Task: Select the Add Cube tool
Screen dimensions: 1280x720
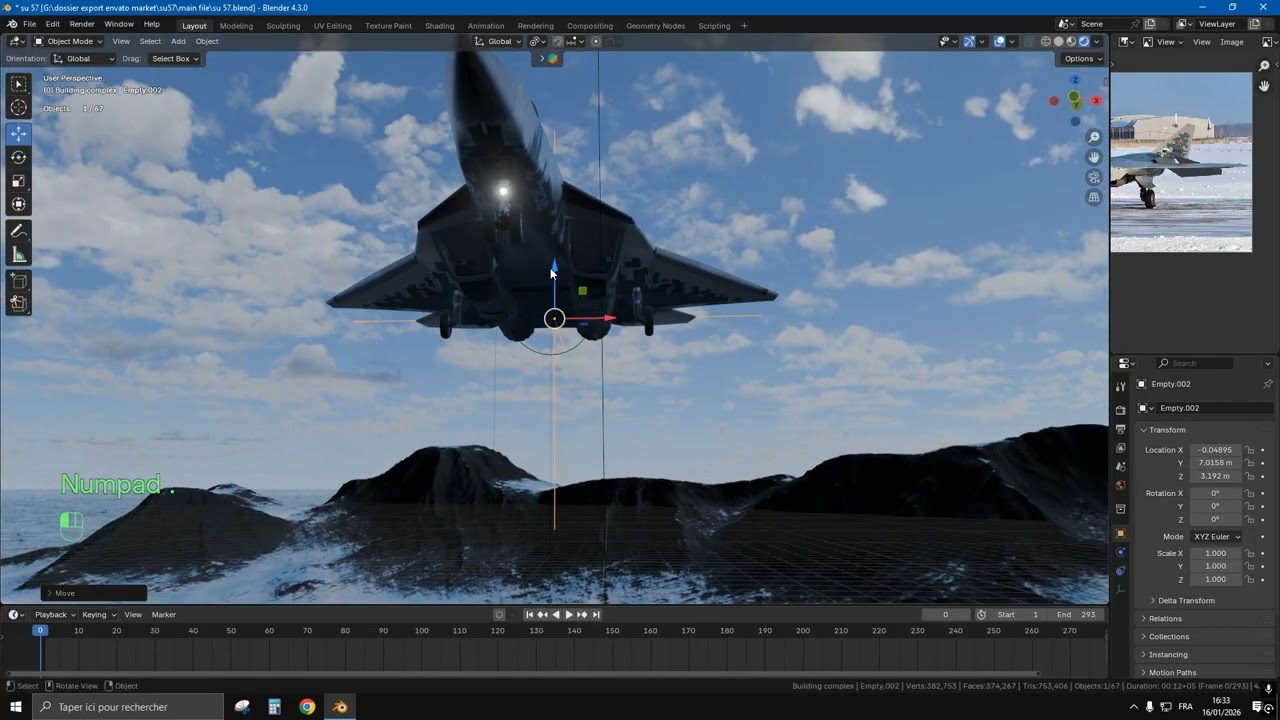Action: tap(19, 281)
